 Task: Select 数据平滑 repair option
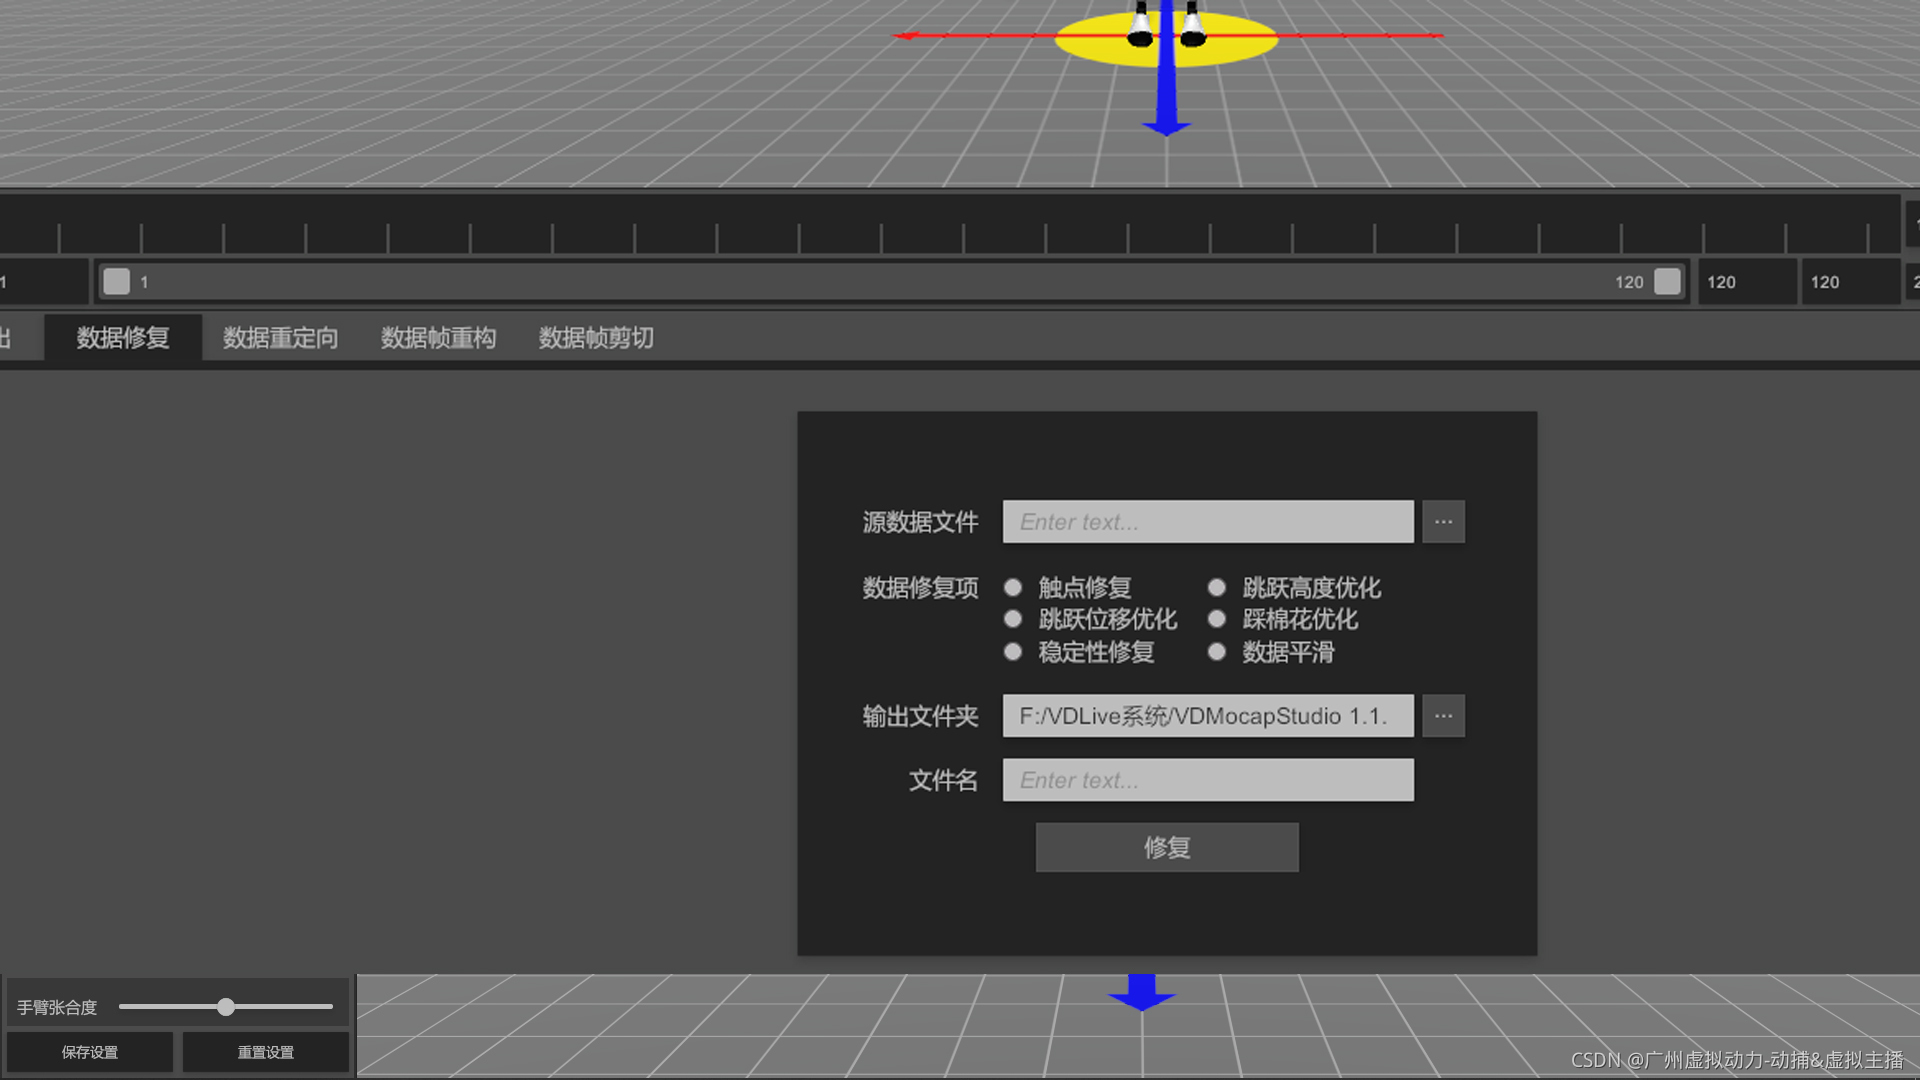click(x=1217, y=652)
